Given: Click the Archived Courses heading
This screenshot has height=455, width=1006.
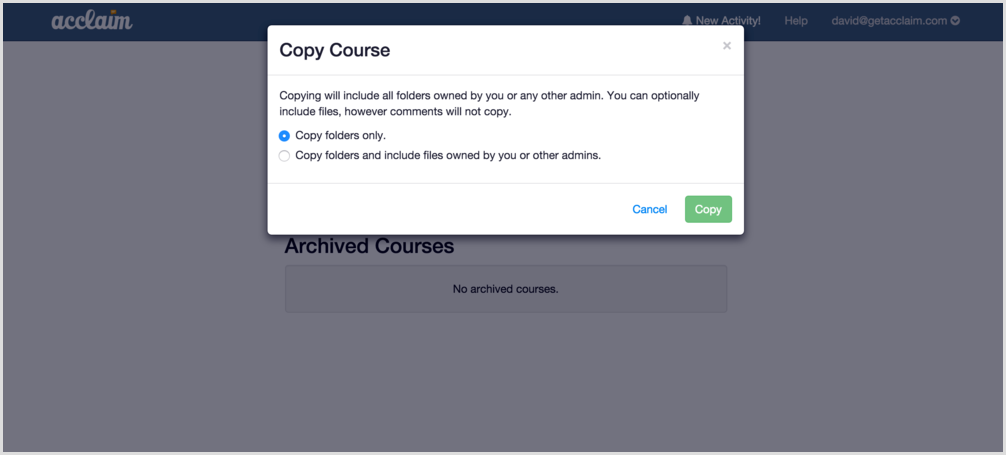Looking at the screenshot, I should [369, 246].
